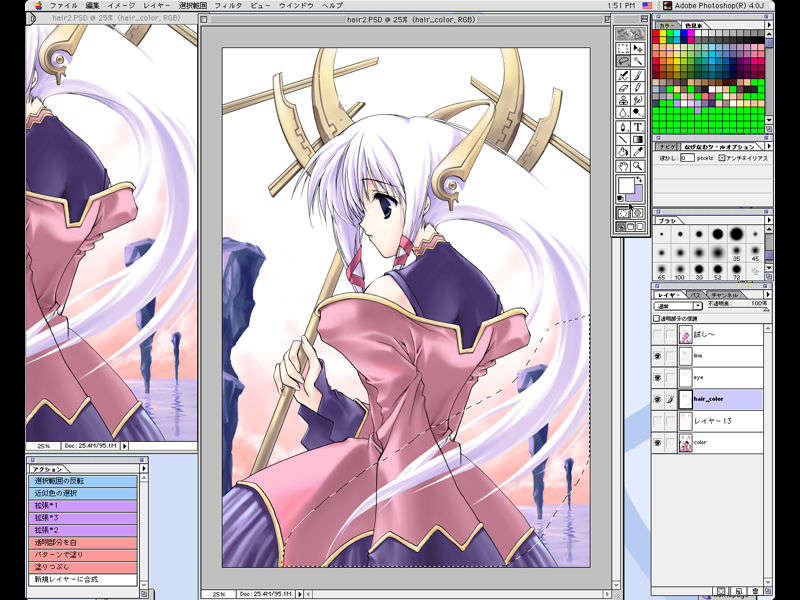
Task: Switch to Standard selection mode
Action: [623, 213]
